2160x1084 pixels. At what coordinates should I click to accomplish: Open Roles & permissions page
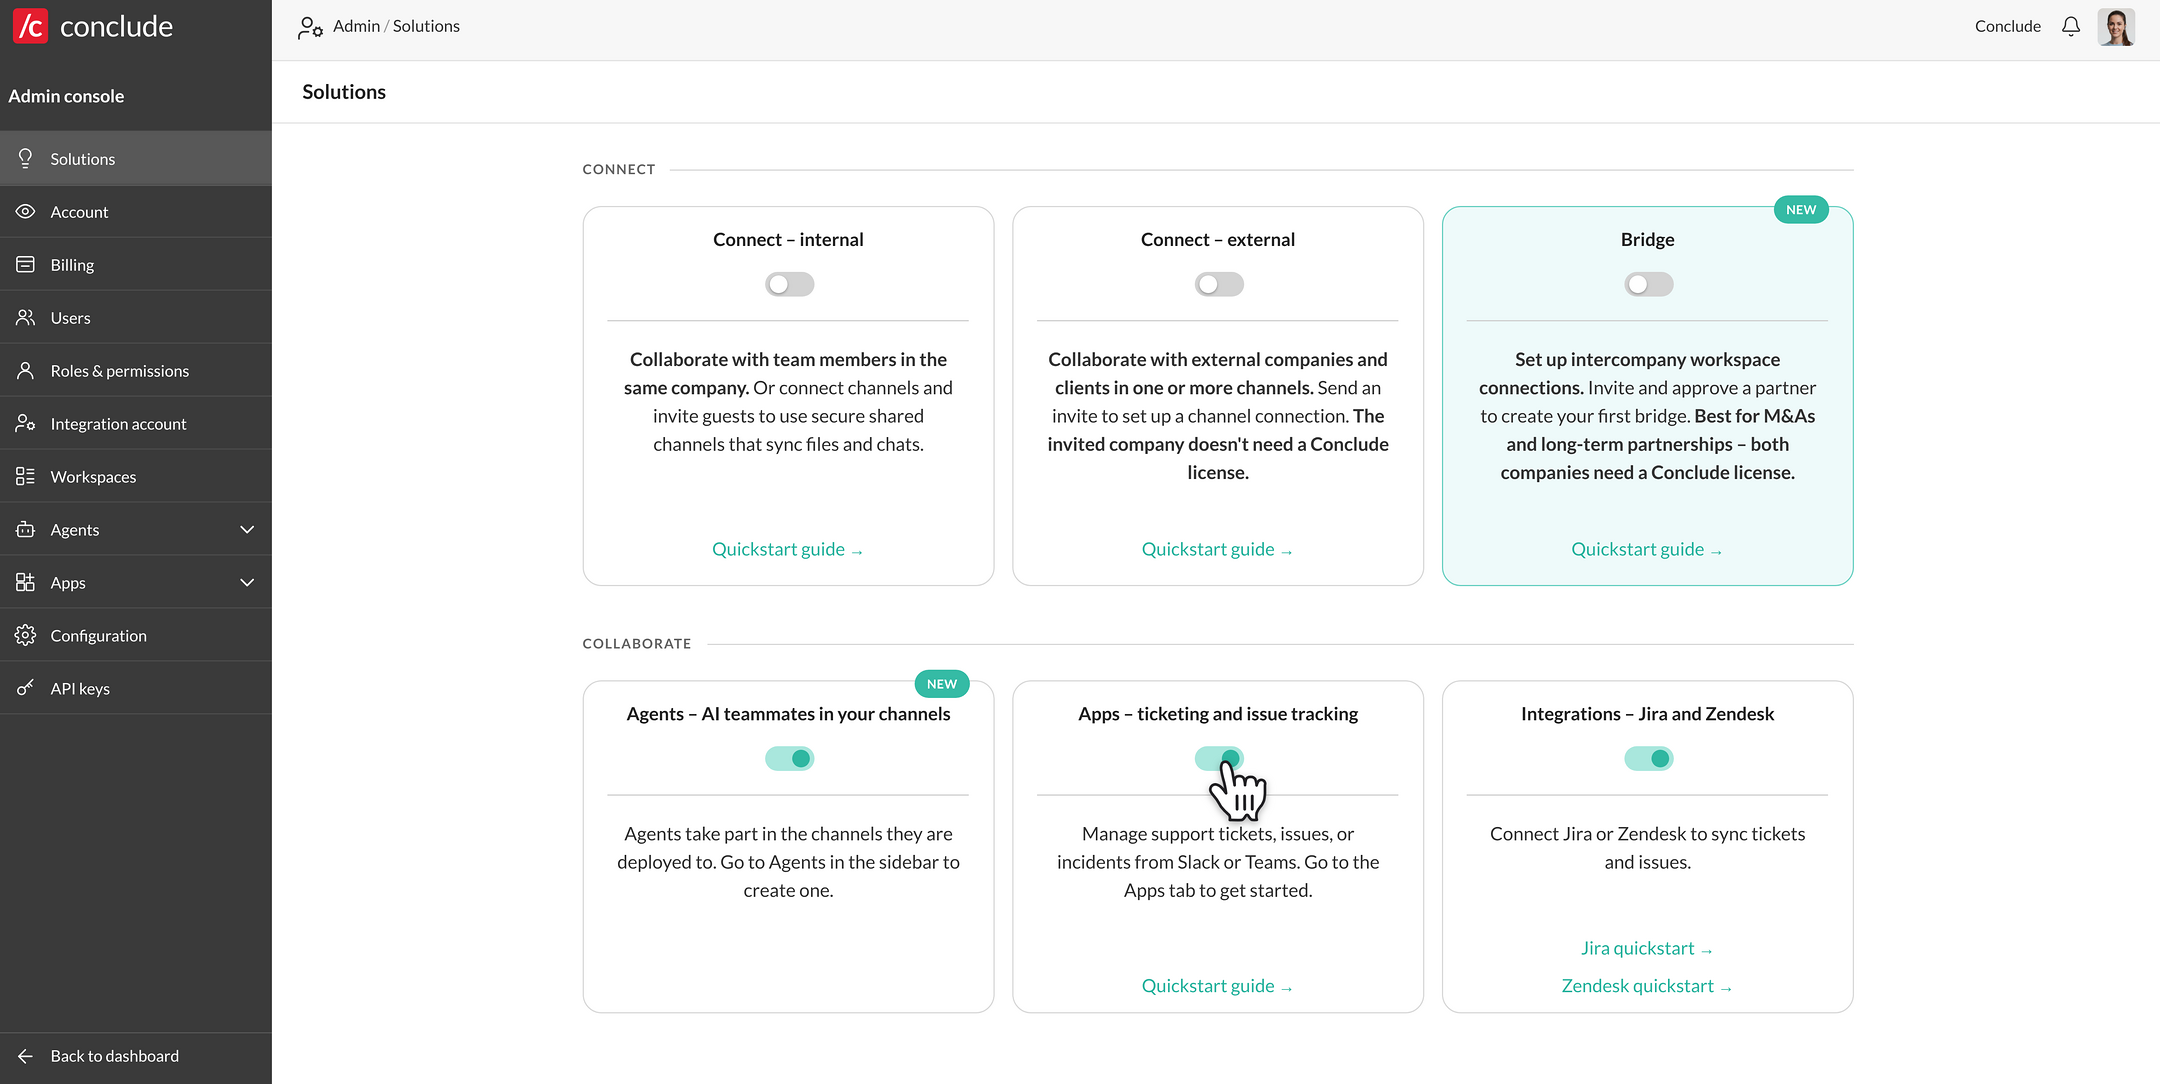click(x=136, y=370)
